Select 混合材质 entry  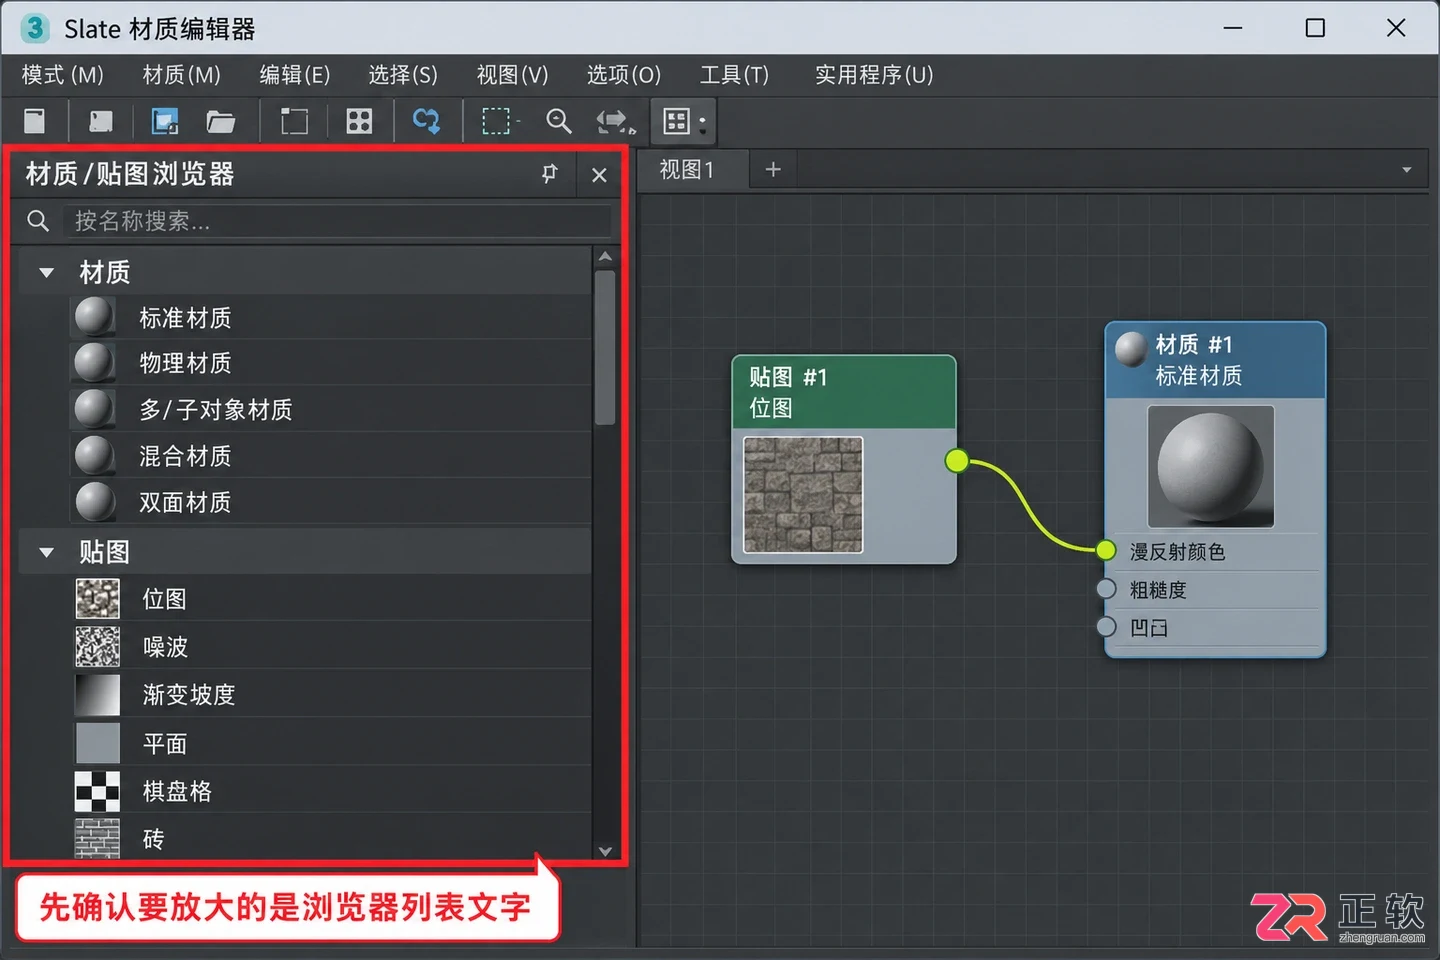[330, 456]
